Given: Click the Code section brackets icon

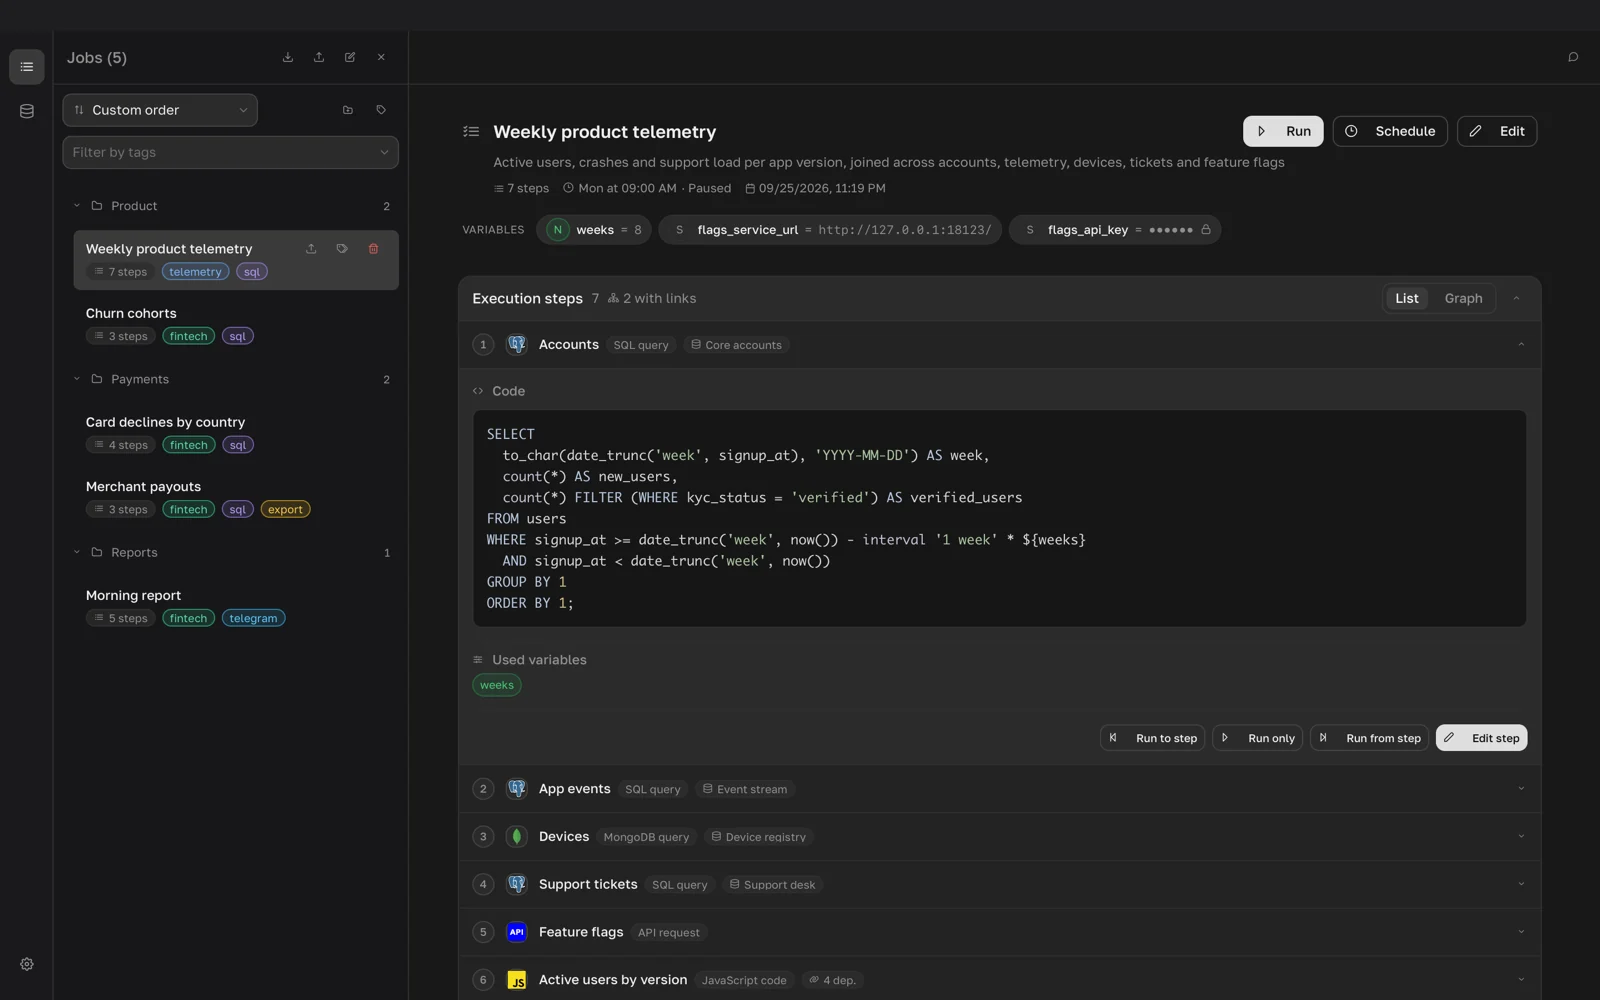Looking at the screenshot, I should pyautogui.click(x=478, y=391).
